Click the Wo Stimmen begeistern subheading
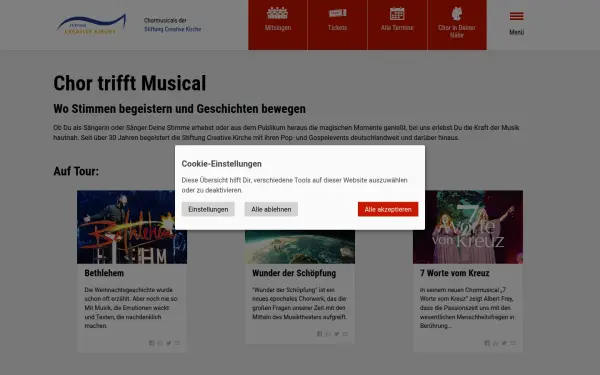600x375 pixels. tap(179, 109)
